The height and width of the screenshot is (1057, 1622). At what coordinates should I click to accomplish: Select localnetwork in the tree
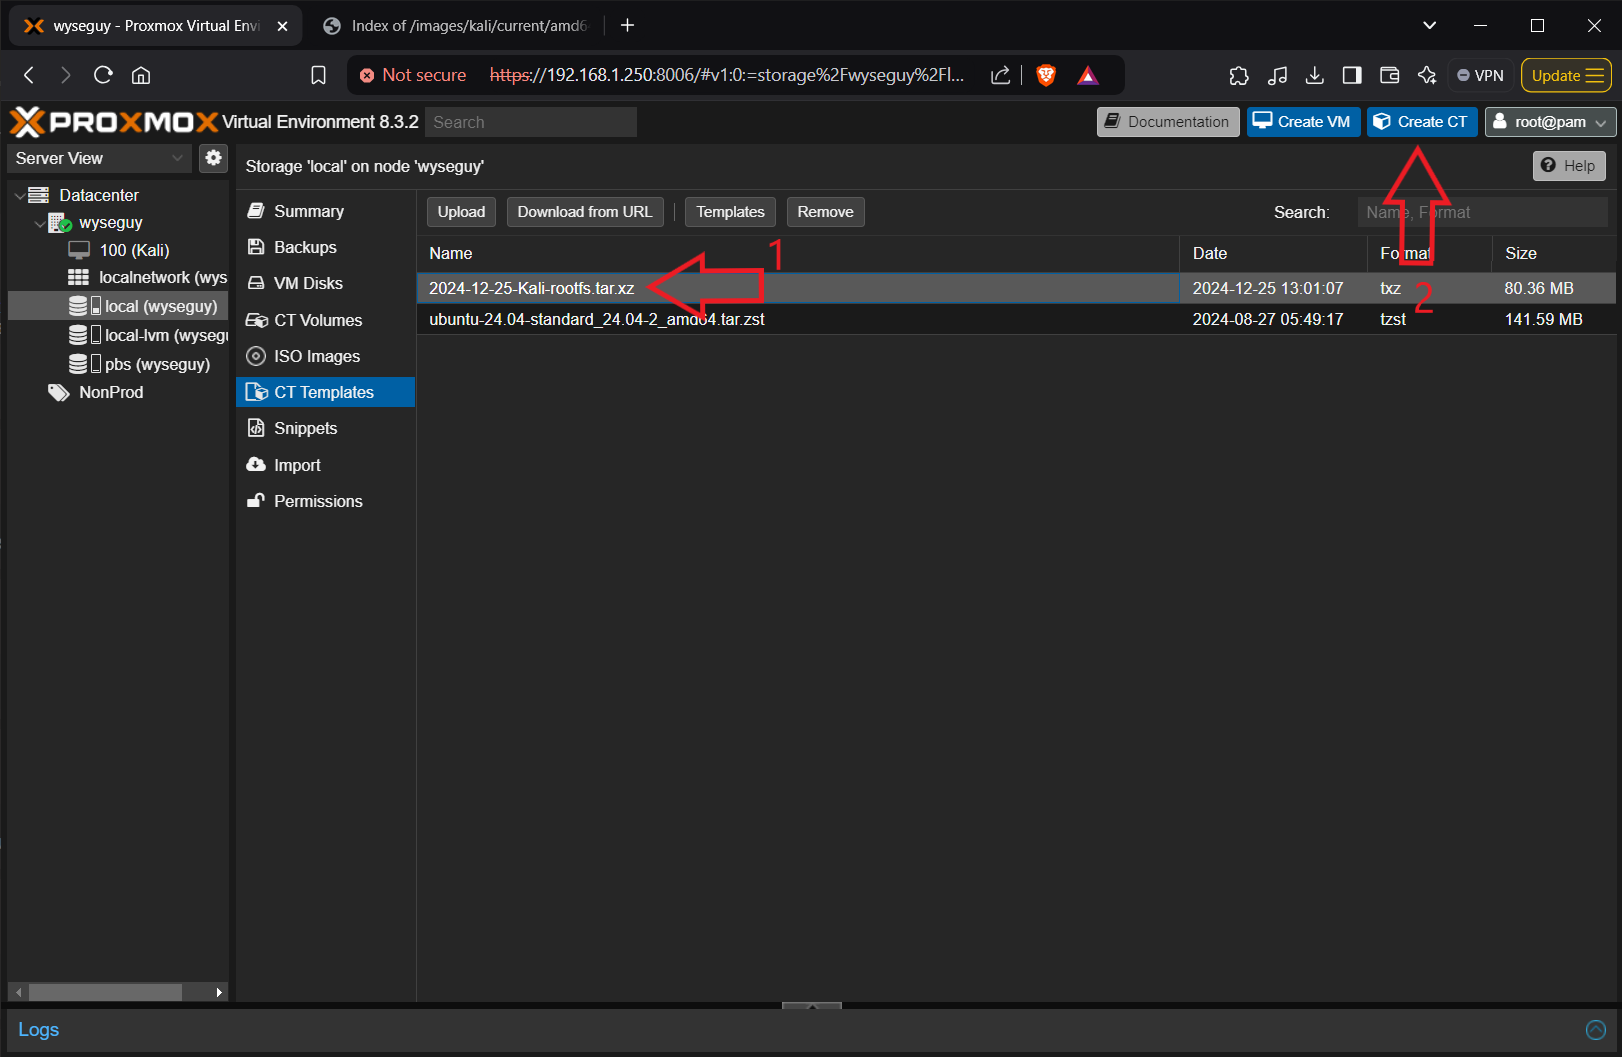pyautogui.click(x=147, y=277)
